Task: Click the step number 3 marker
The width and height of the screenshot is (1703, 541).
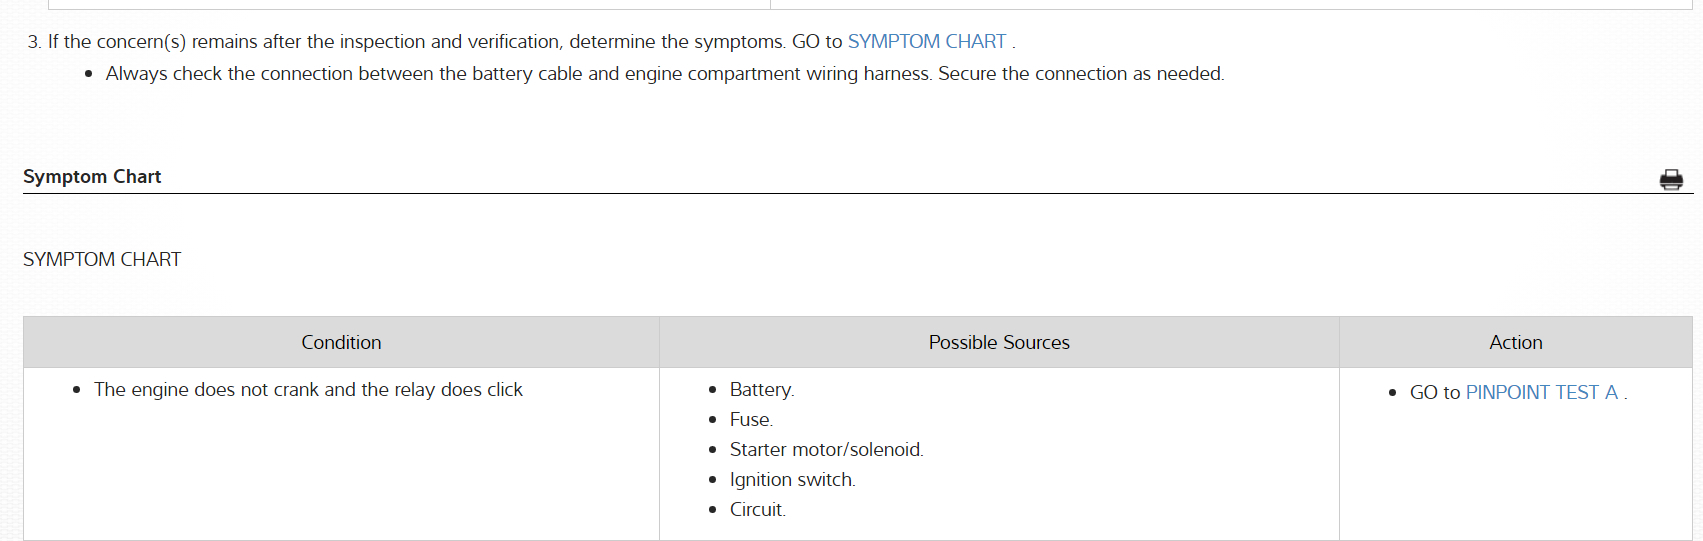Action: pos(34,42)
